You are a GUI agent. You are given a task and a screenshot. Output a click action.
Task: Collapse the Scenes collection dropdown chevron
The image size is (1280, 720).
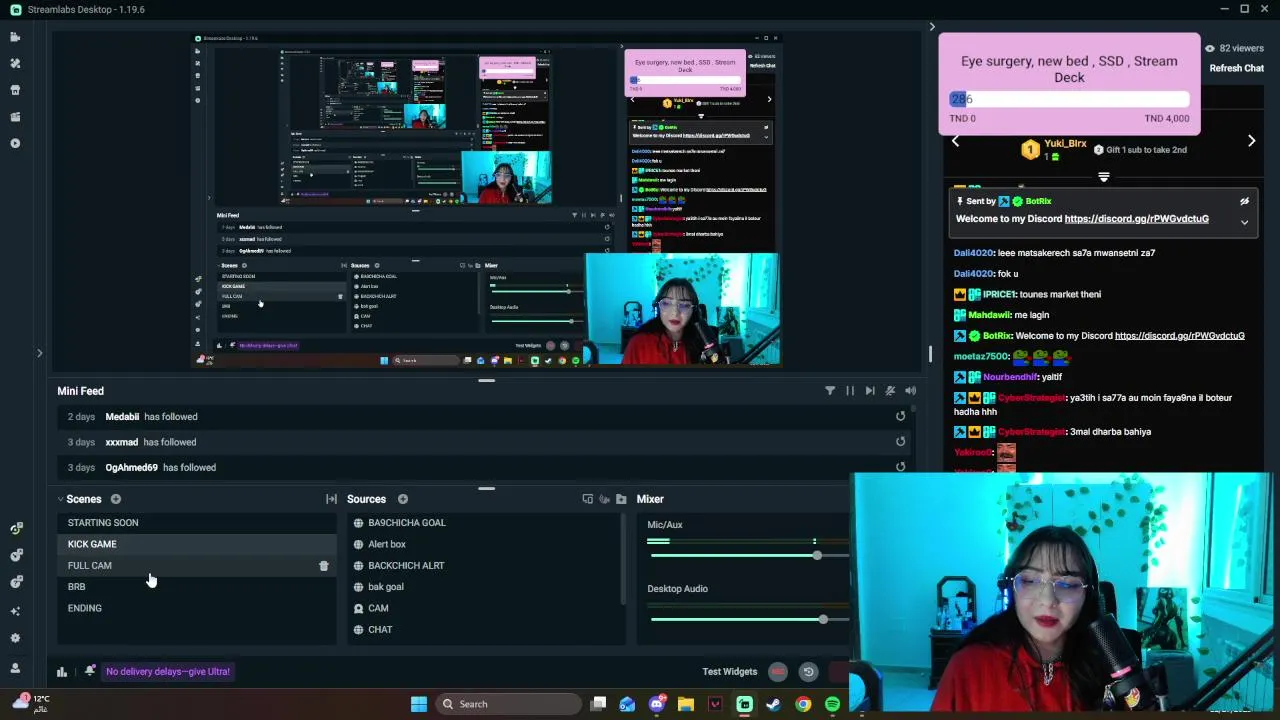tap(60, 499)
